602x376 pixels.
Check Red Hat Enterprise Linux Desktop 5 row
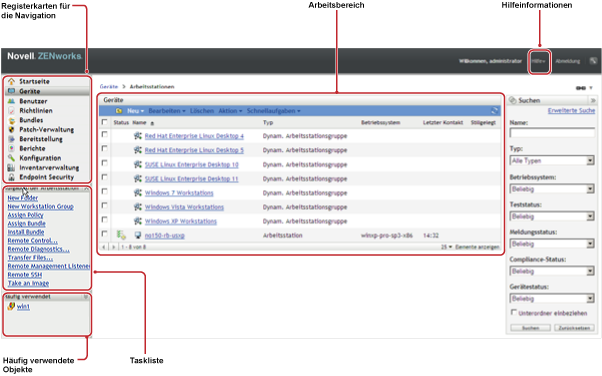104,149
